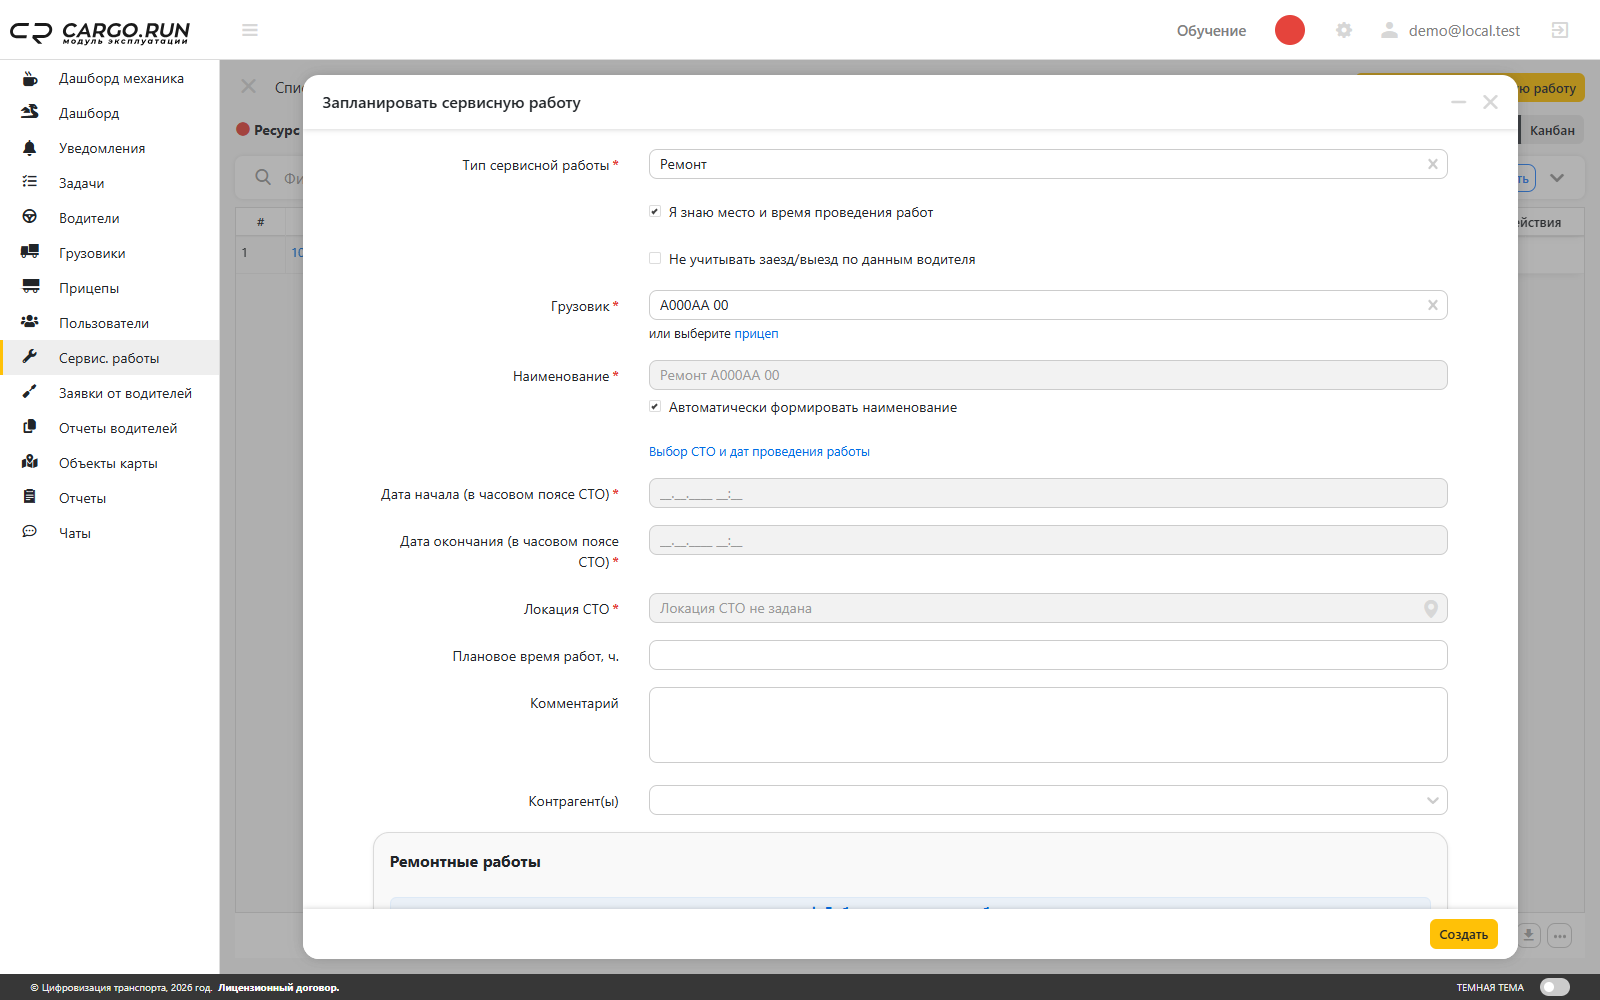Toggle the ТЕМНАЯ ТЕМА switch
The height and width of the screenshot is (1000, 1600).
click(1555, 987)
